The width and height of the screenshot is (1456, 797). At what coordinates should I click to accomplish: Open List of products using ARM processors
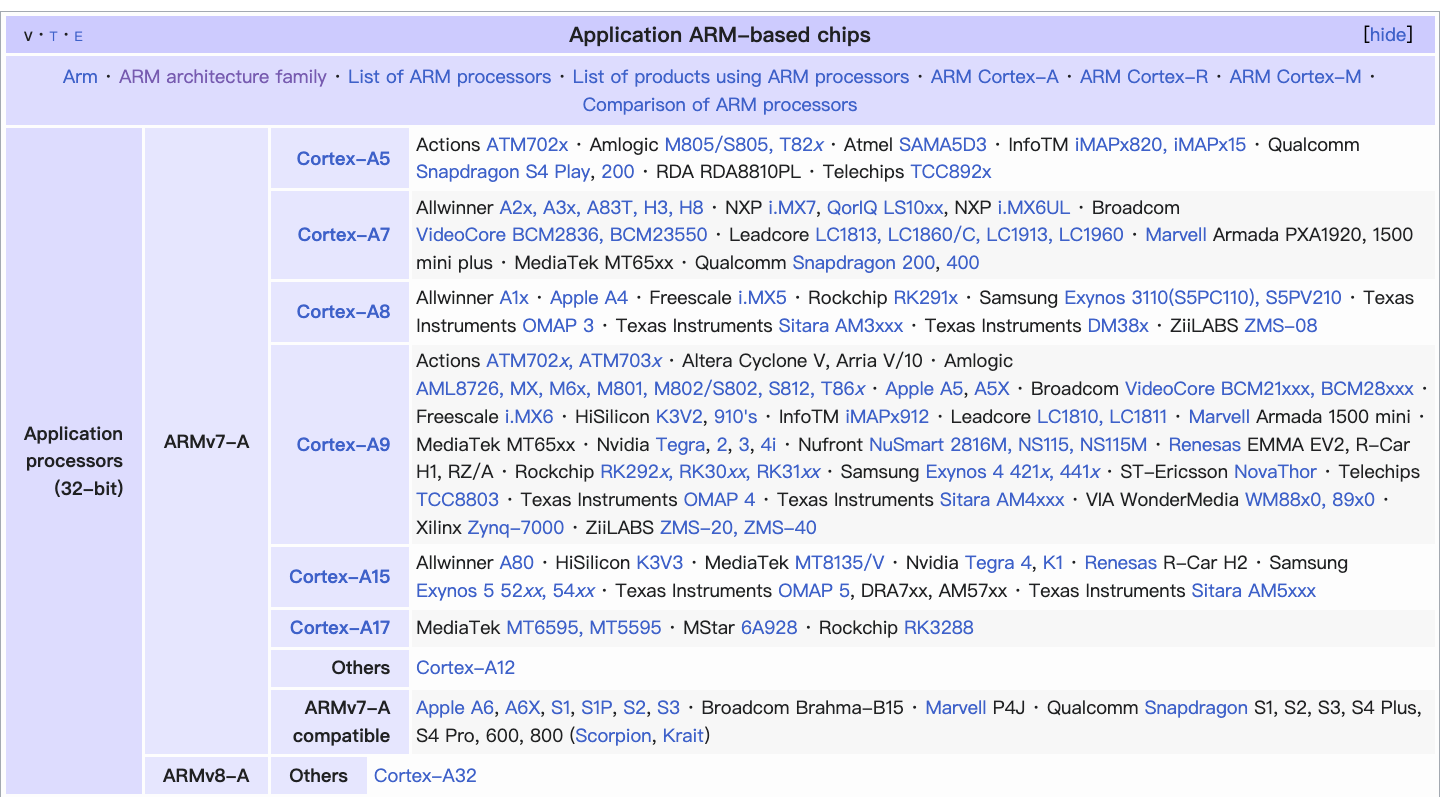click(x=741, y=77)
